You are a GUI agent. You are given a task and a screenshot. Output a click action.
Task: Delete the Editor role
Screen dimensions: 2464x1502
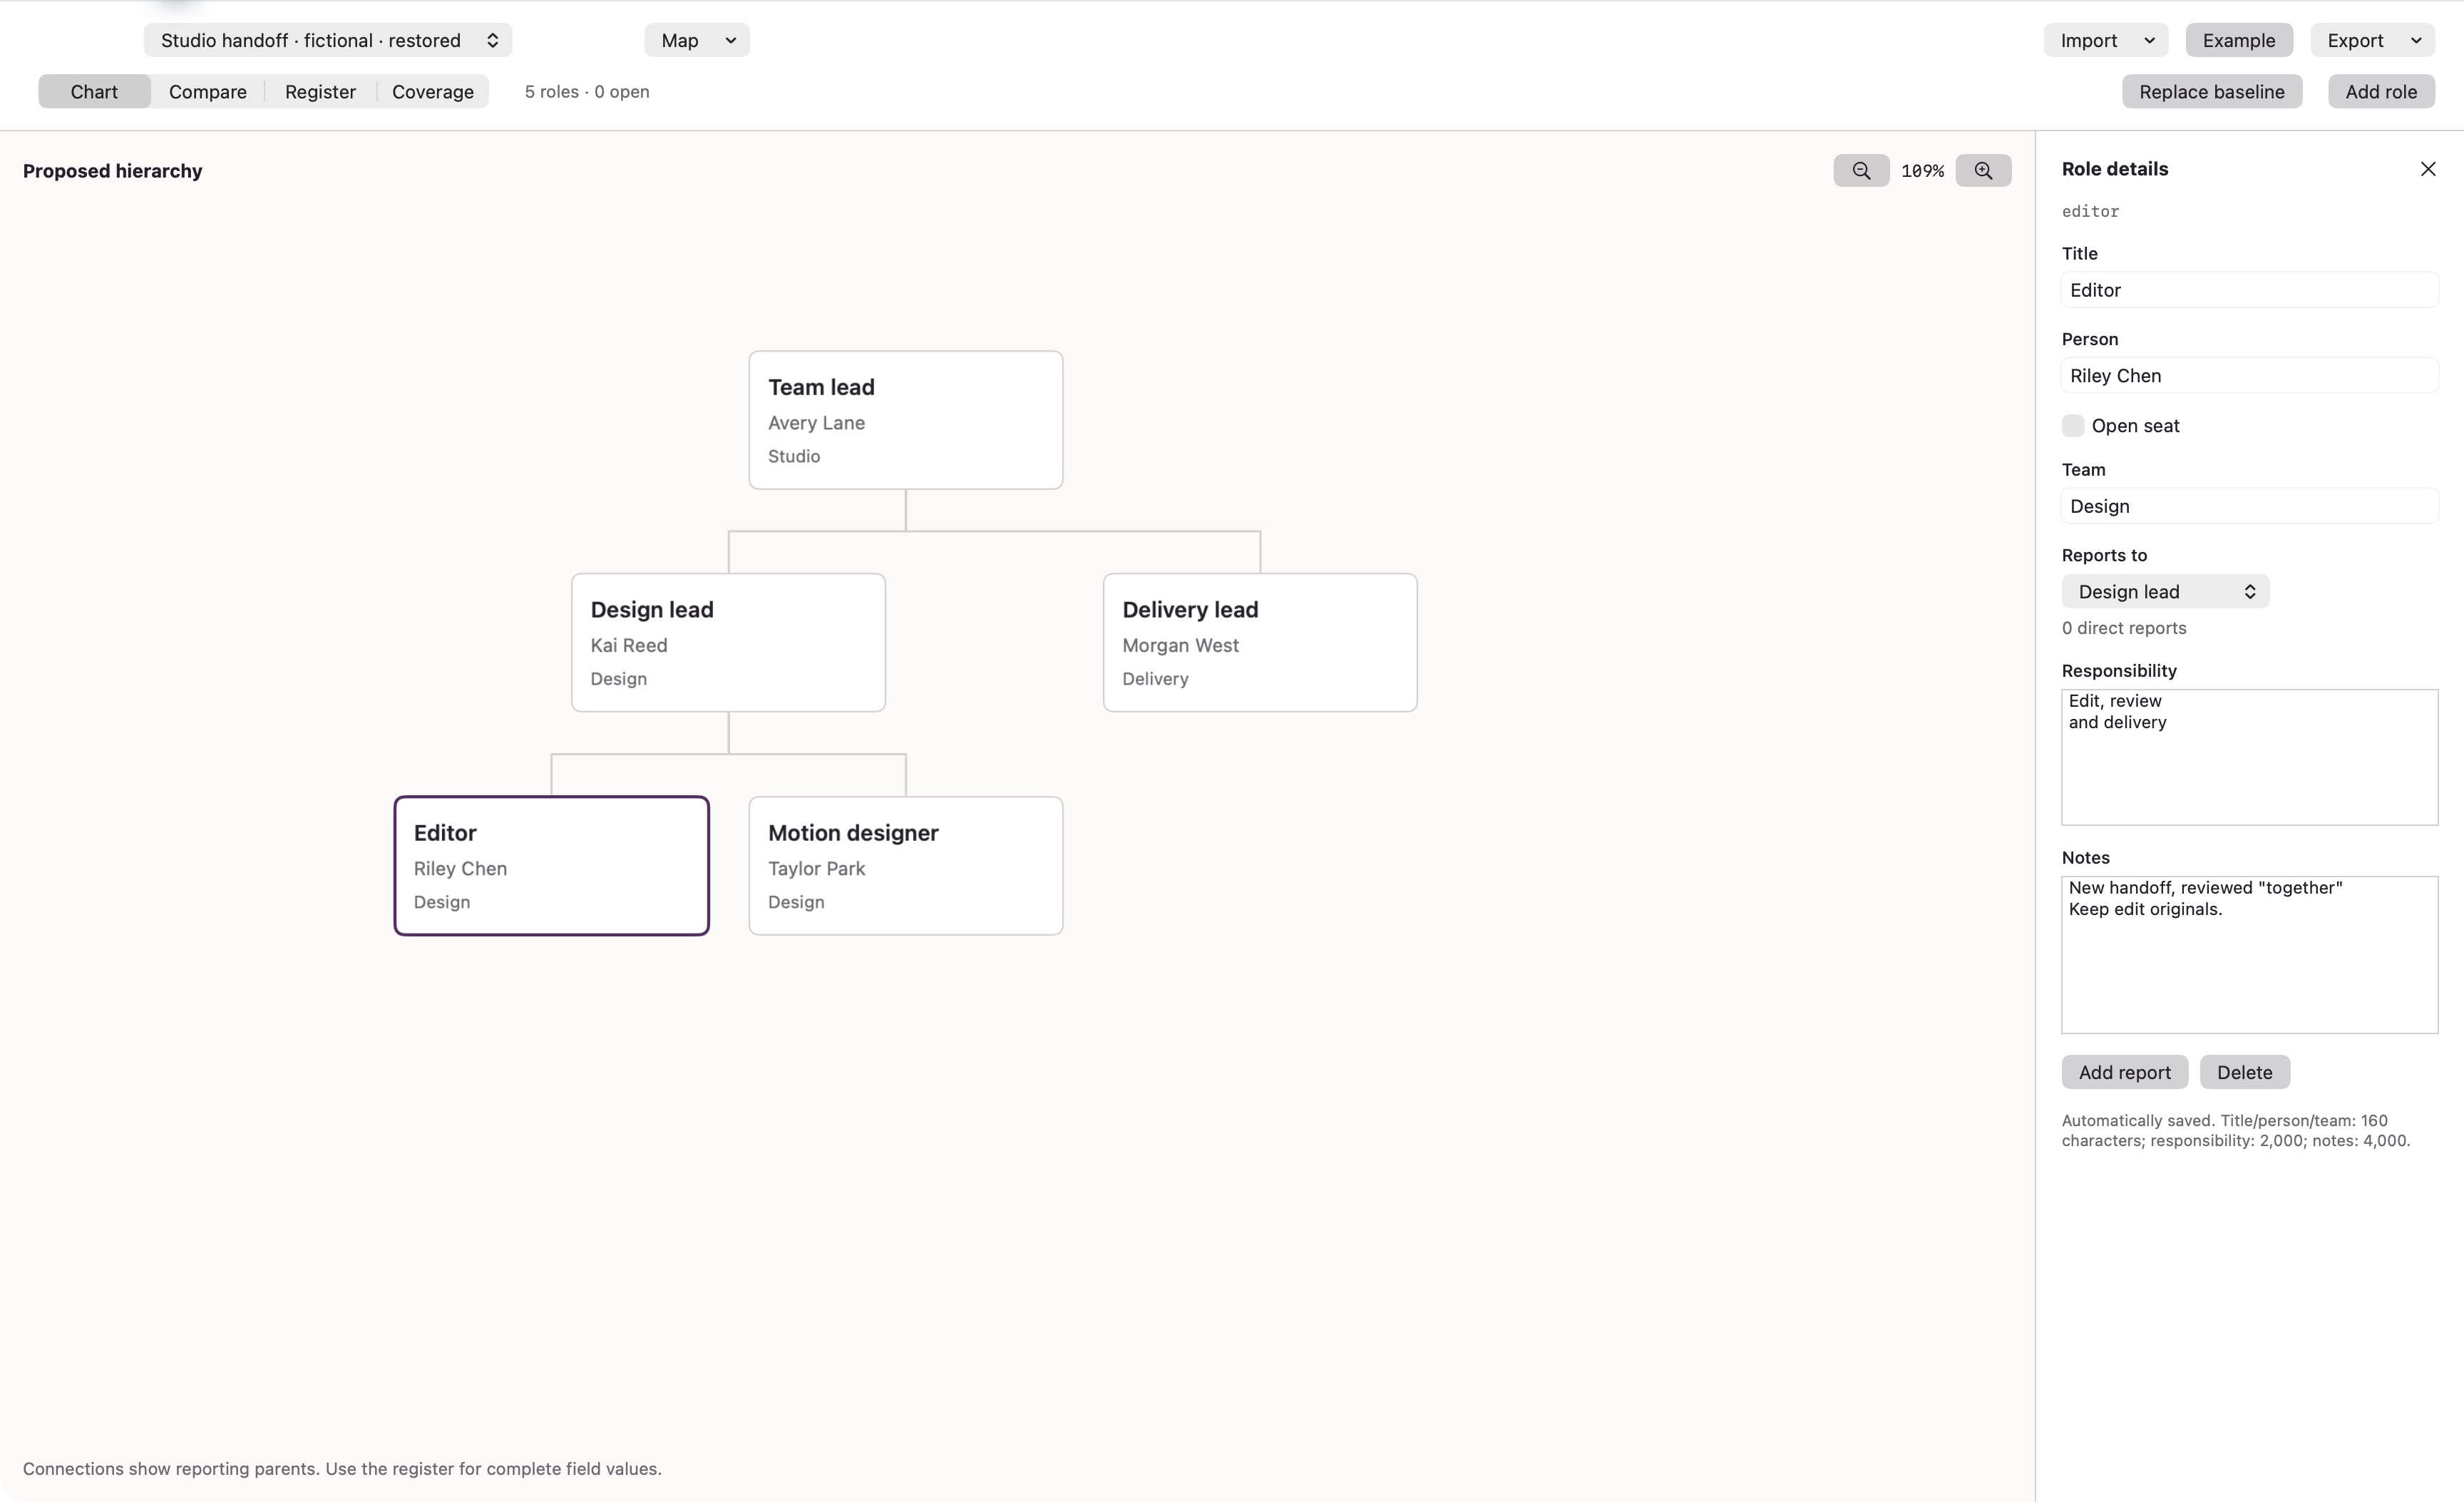(2244, 1072)
